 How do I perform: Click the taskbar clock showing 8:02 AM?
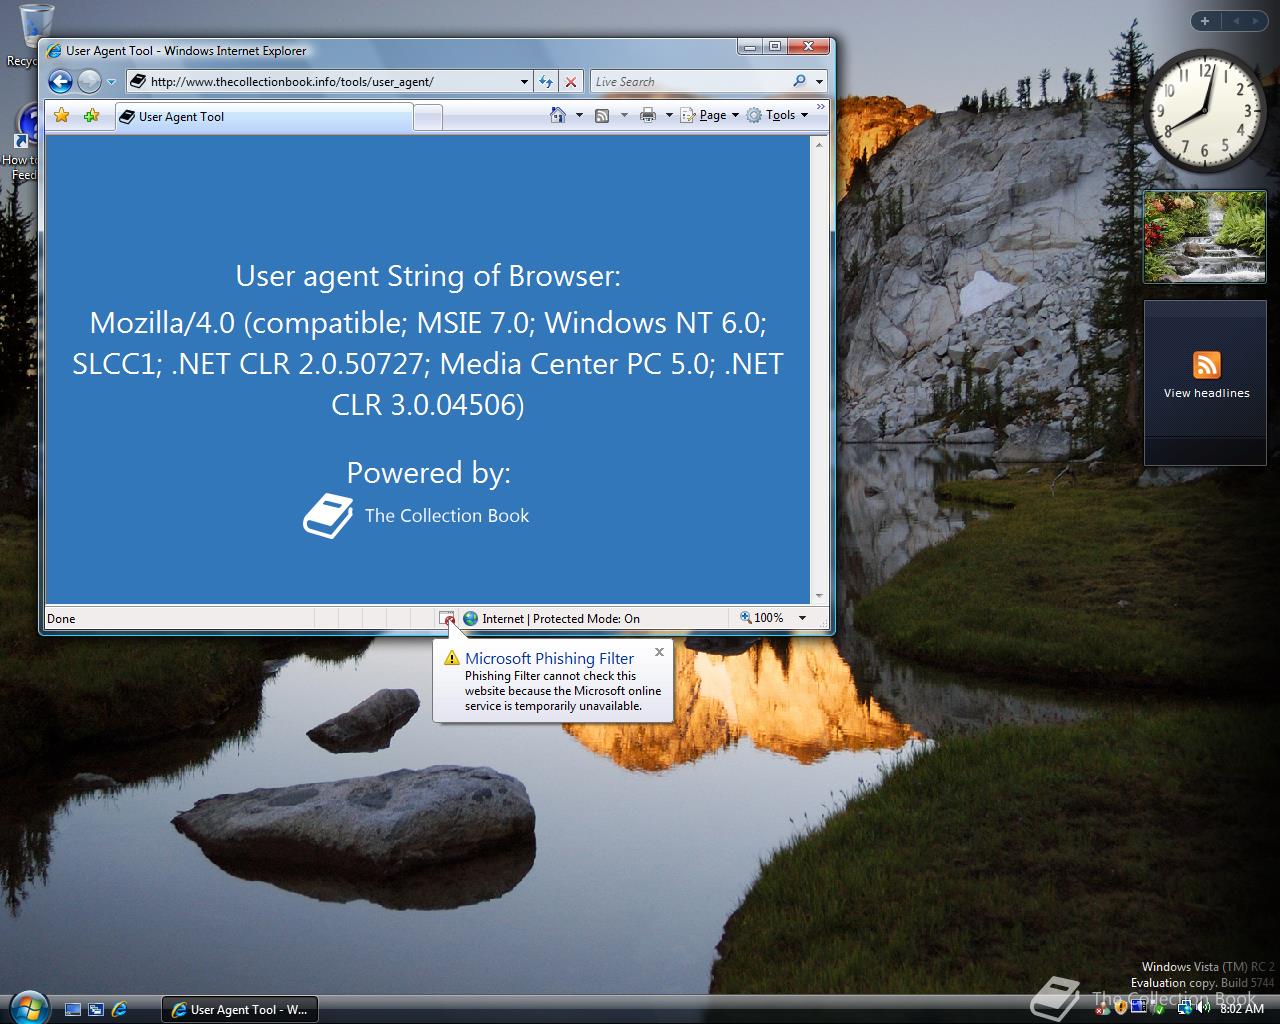click(x=1242, y=1009)
